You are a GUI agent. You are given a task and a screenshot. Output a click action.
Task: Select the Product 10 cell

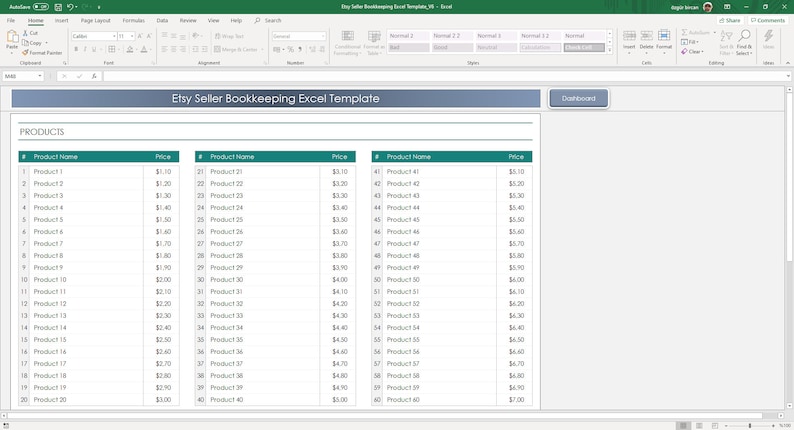tap(86, 280)
